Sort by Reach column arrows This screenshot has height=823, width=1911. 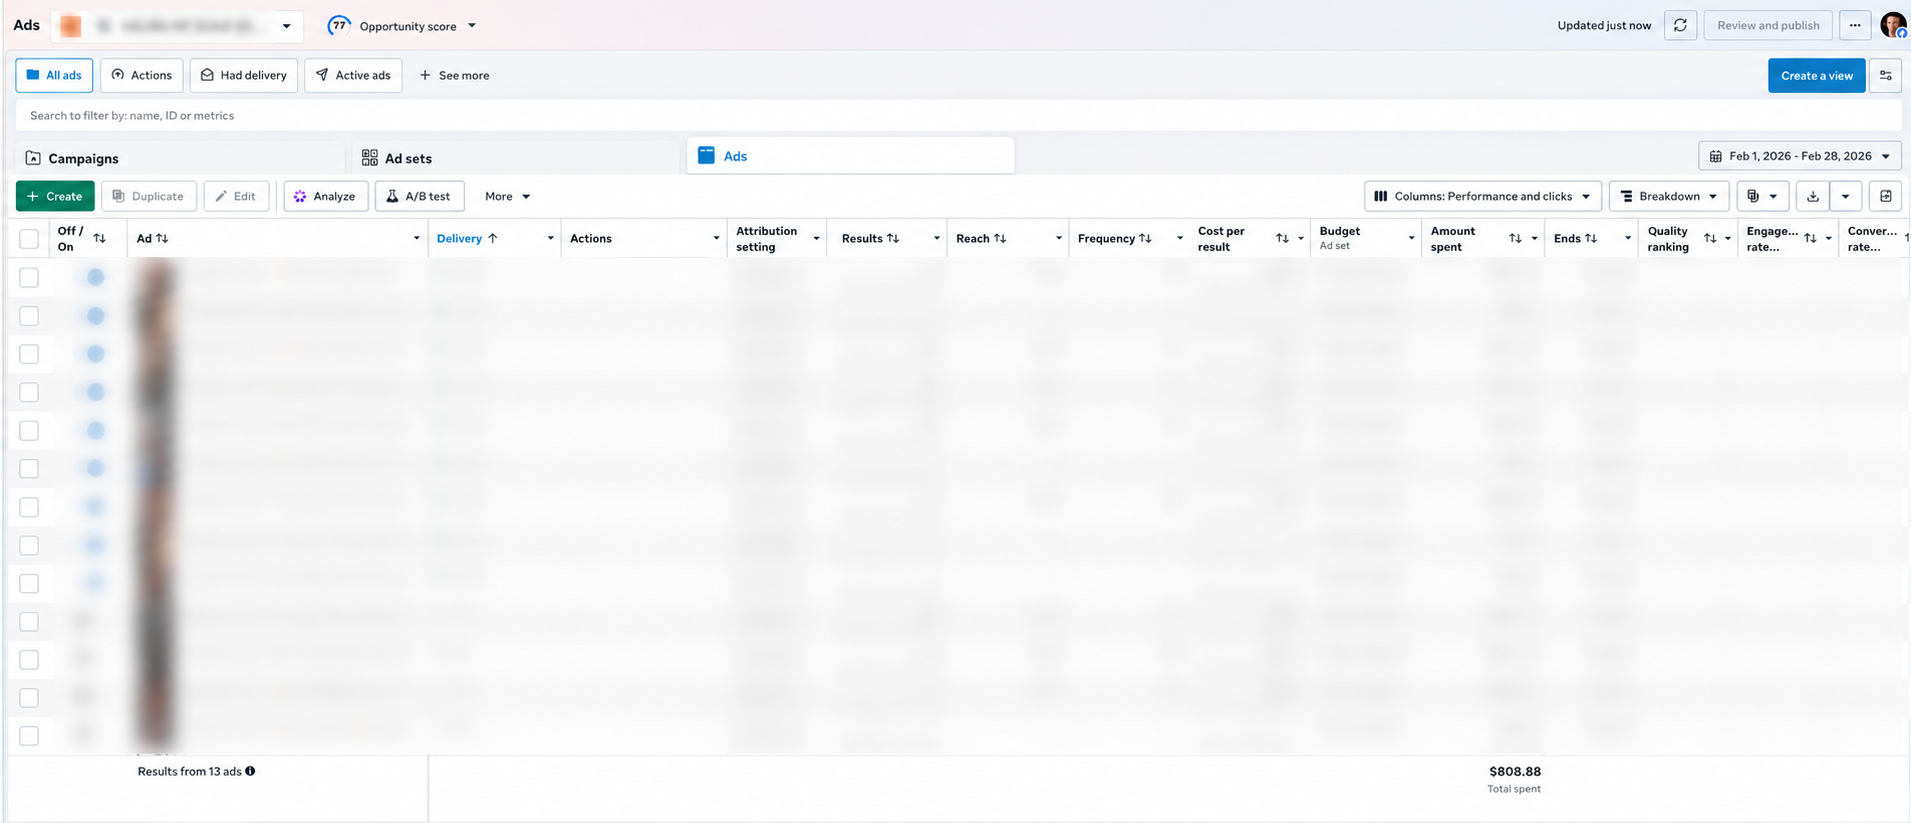(x=1000, y=239)
